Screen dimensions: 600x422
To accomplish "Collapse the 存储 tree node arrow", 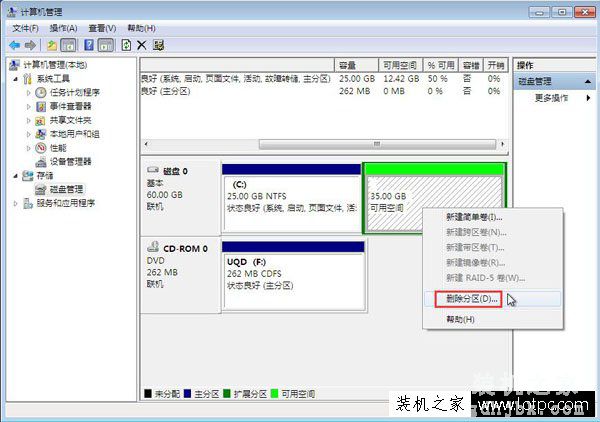I will (16, 176).
